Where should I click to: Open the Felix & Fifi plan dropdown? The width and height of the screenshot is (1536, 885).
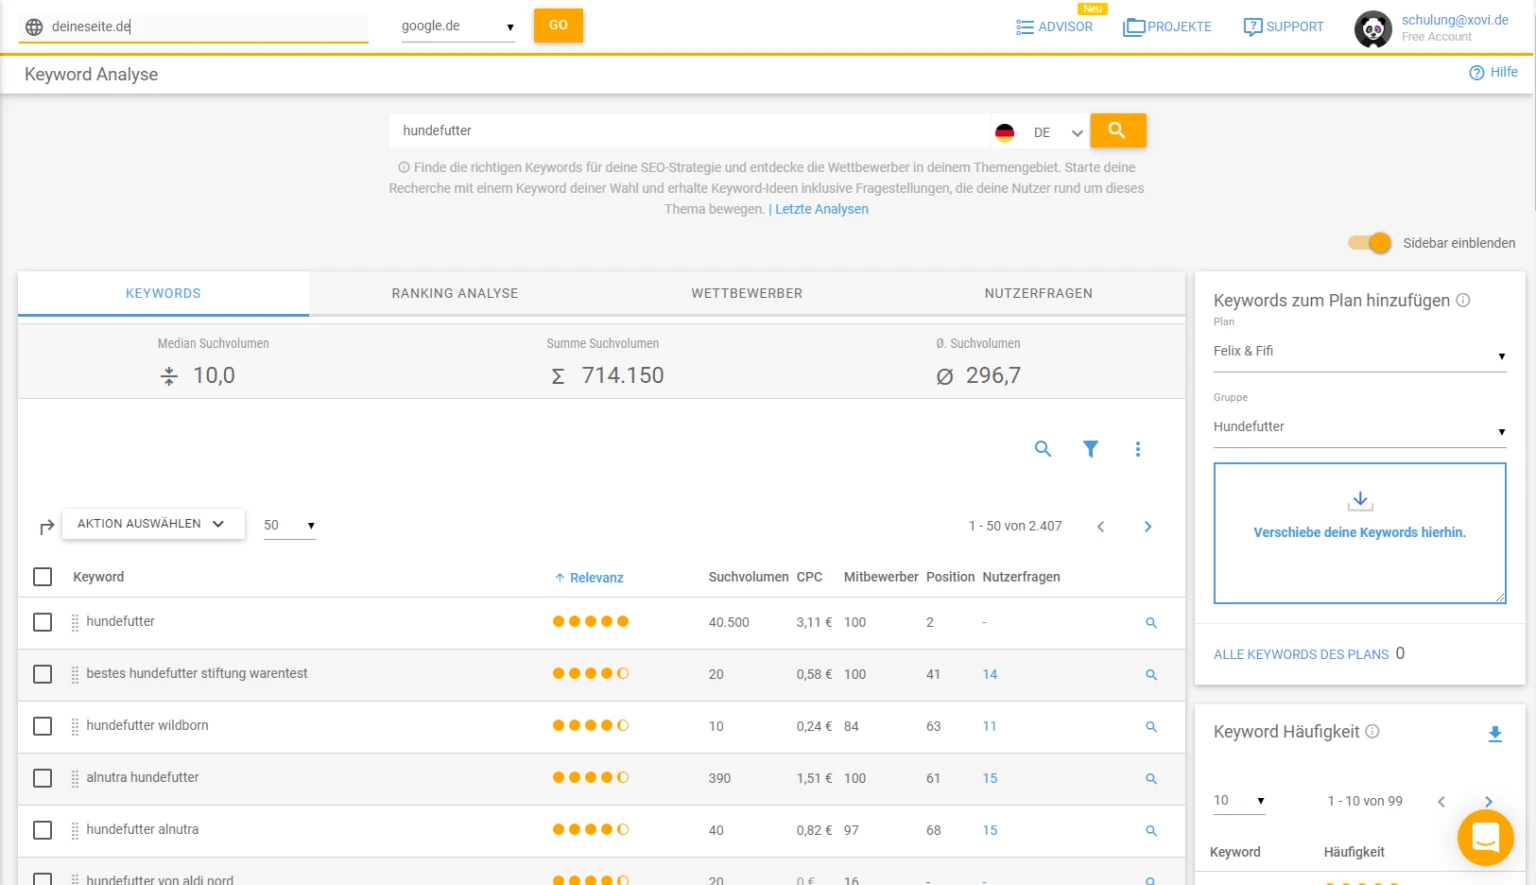1358,352
